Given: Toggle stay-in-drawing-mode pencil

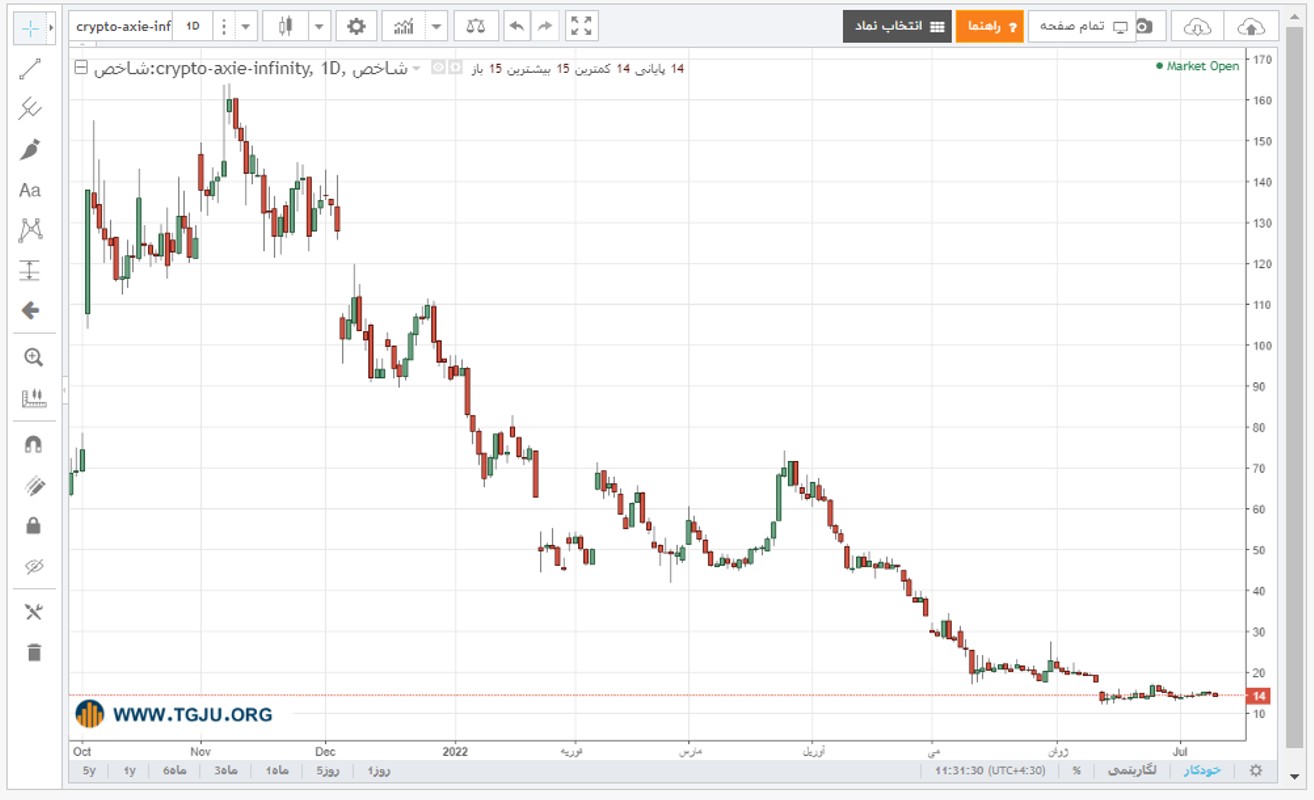Looking at the screenshot, I should [x=33, y=486].
